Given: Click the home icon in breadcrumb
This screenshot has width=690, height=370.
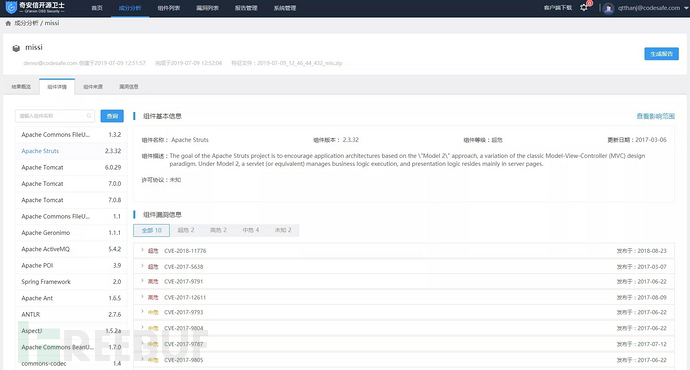Looking at the screenshot, I should coord(8,23).
